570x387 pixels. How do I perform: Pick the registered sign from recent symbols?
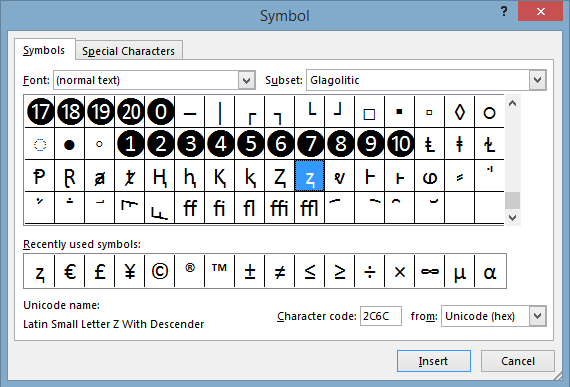click(x=190, y=271)
